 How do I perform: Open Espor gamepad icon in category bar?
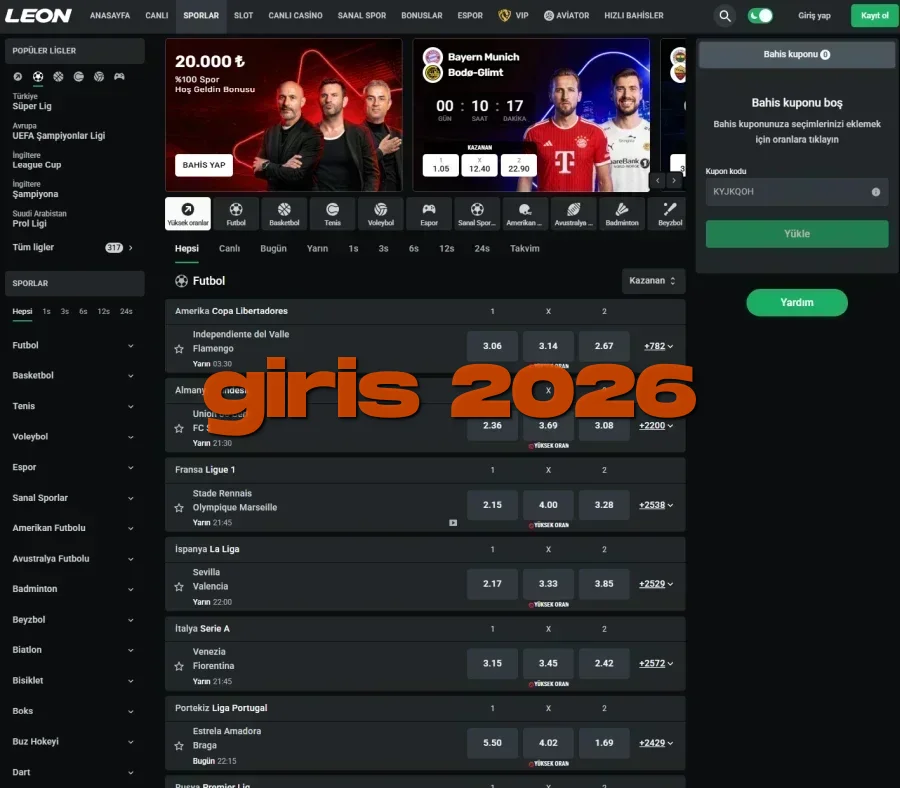click(x=429, y=214)
